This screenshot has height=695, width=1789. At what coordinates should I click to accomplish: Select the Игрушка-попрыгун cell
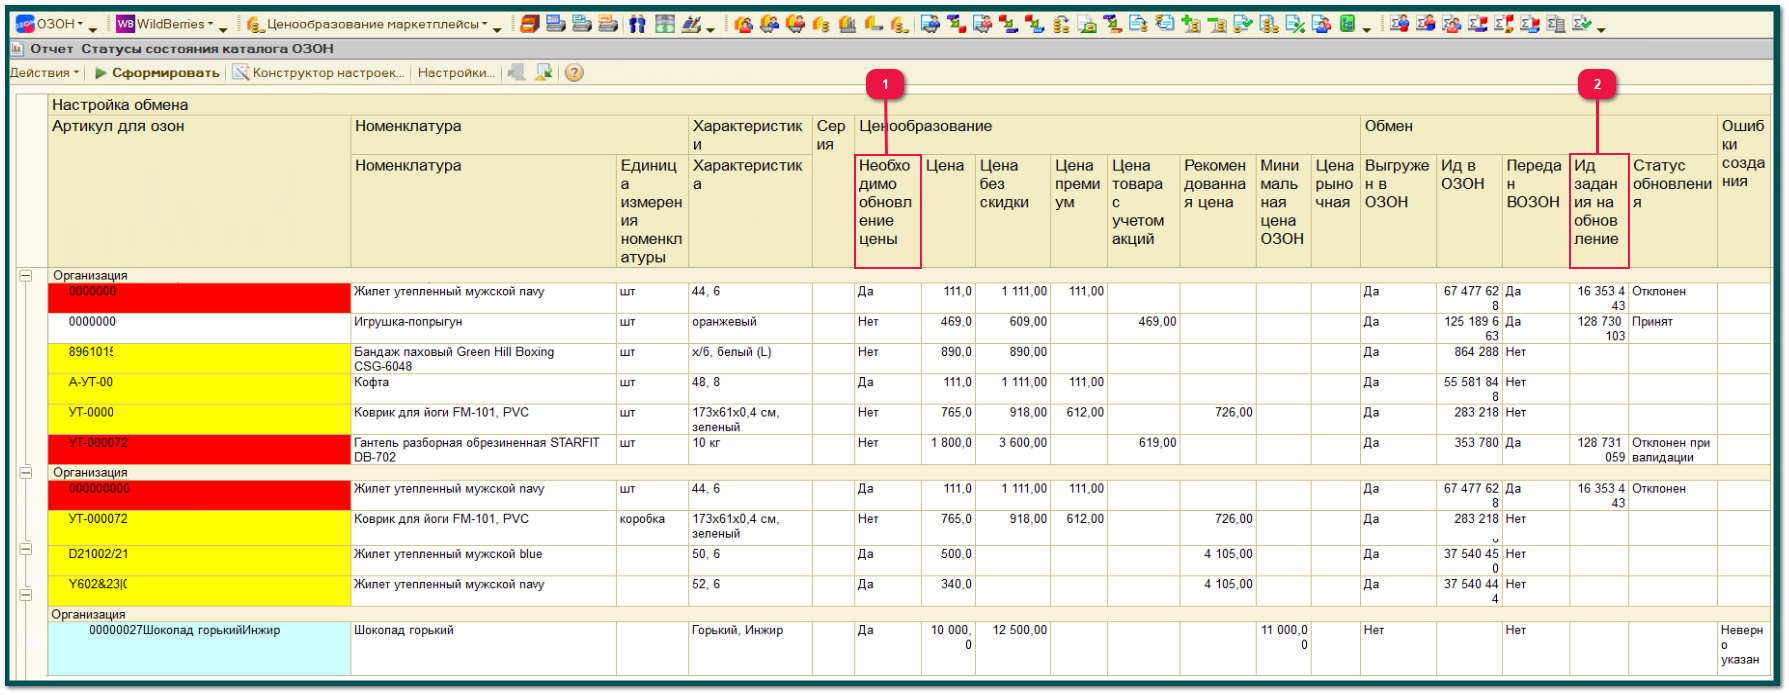(483, 329)
